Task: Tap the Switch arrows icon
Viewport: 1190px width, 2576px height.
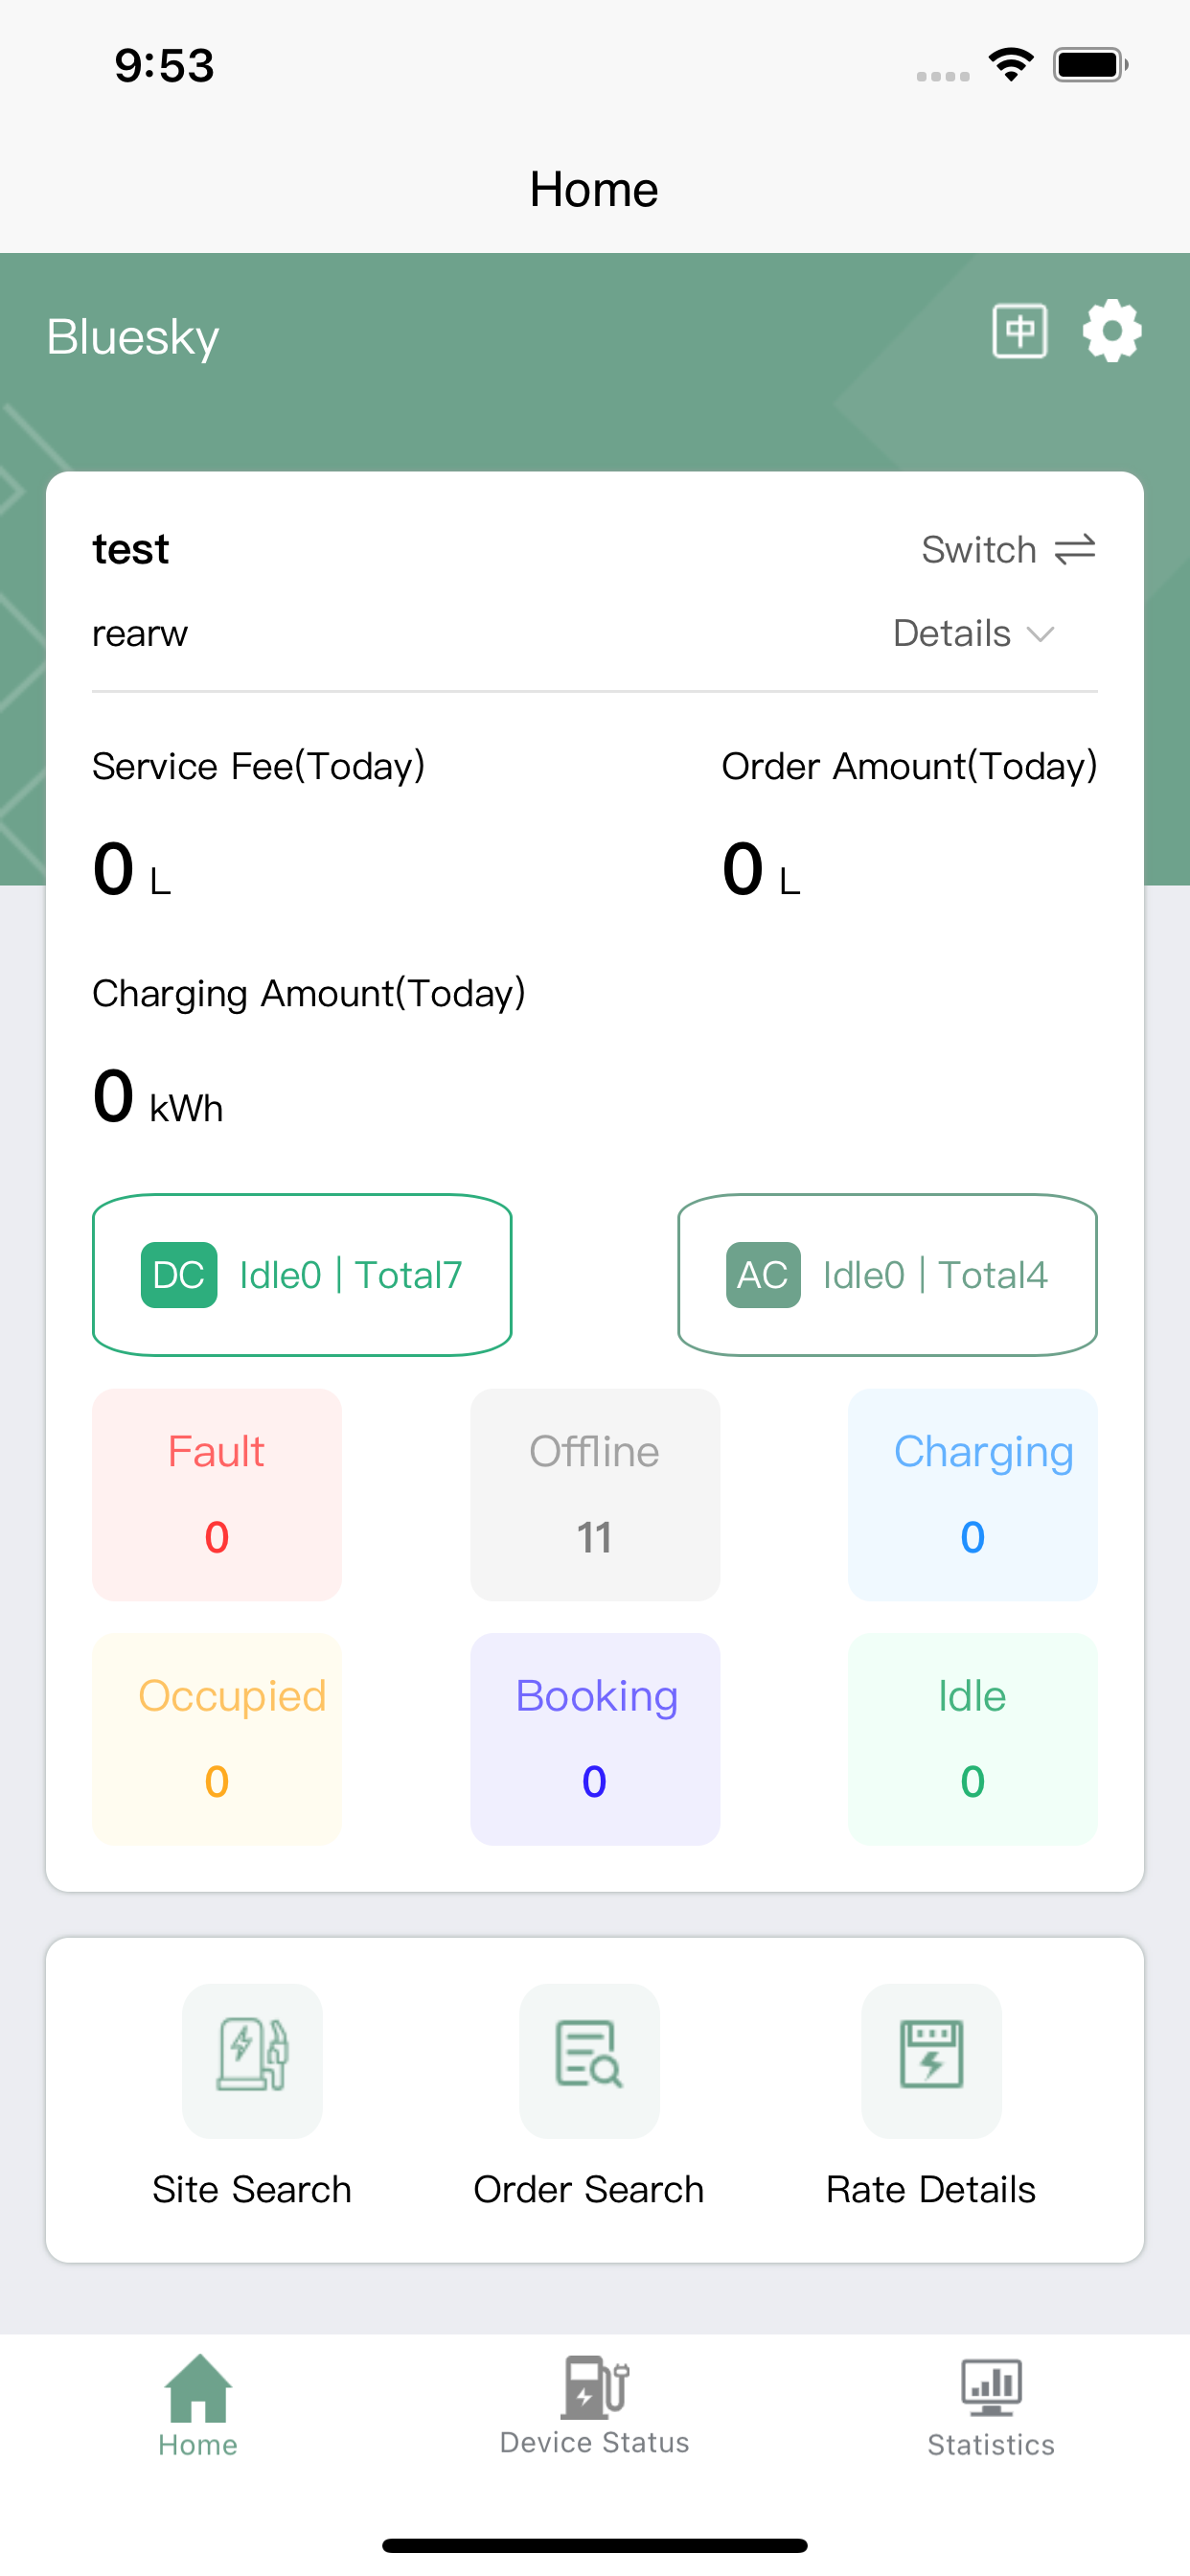Action: 1075,549
